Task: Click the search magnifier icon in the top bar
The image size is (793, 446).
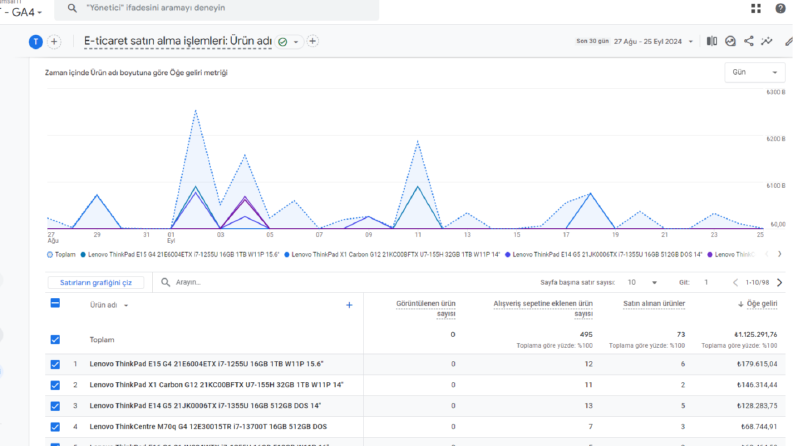Action: [72, 8]
